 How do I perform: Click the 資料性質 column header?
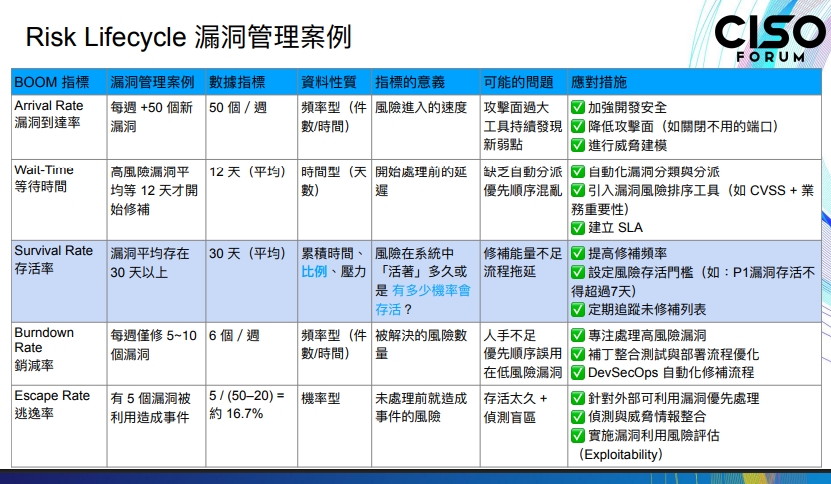[x=334, y=82]
